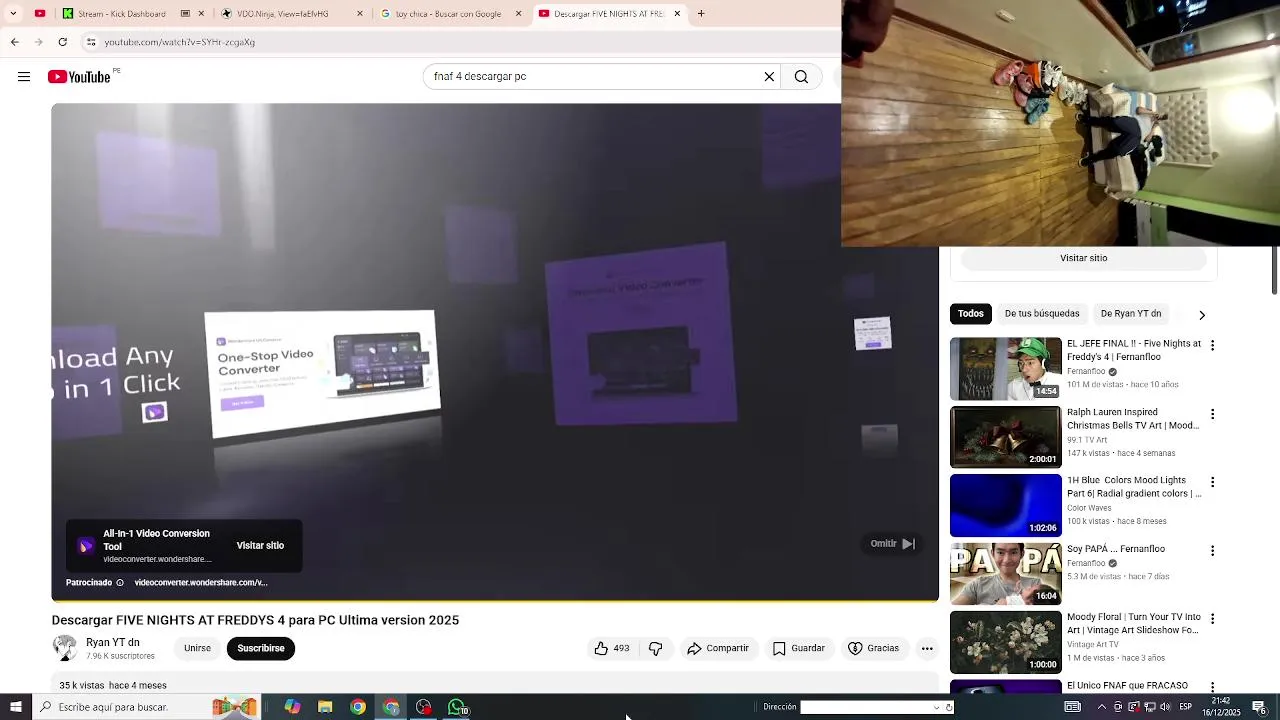Open the taskbar notification center icon
The image size is (1280, 720).
point(1260,707)
